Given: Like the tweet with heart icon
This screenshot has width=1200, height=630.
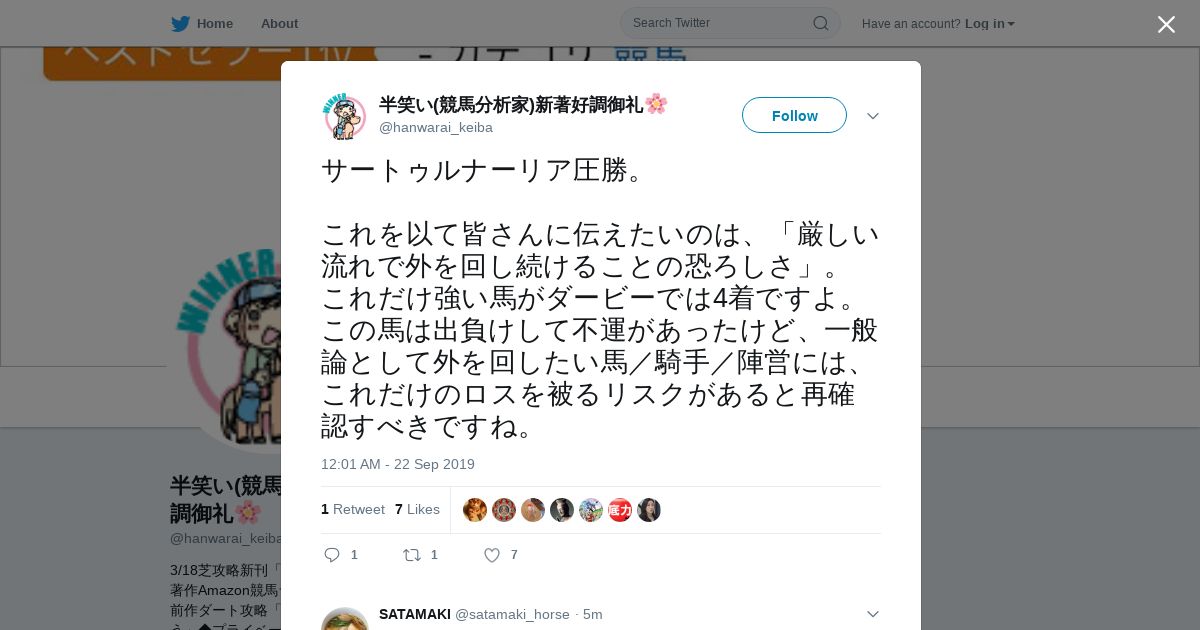Looking at the screenshot, I should click(492, 555).
